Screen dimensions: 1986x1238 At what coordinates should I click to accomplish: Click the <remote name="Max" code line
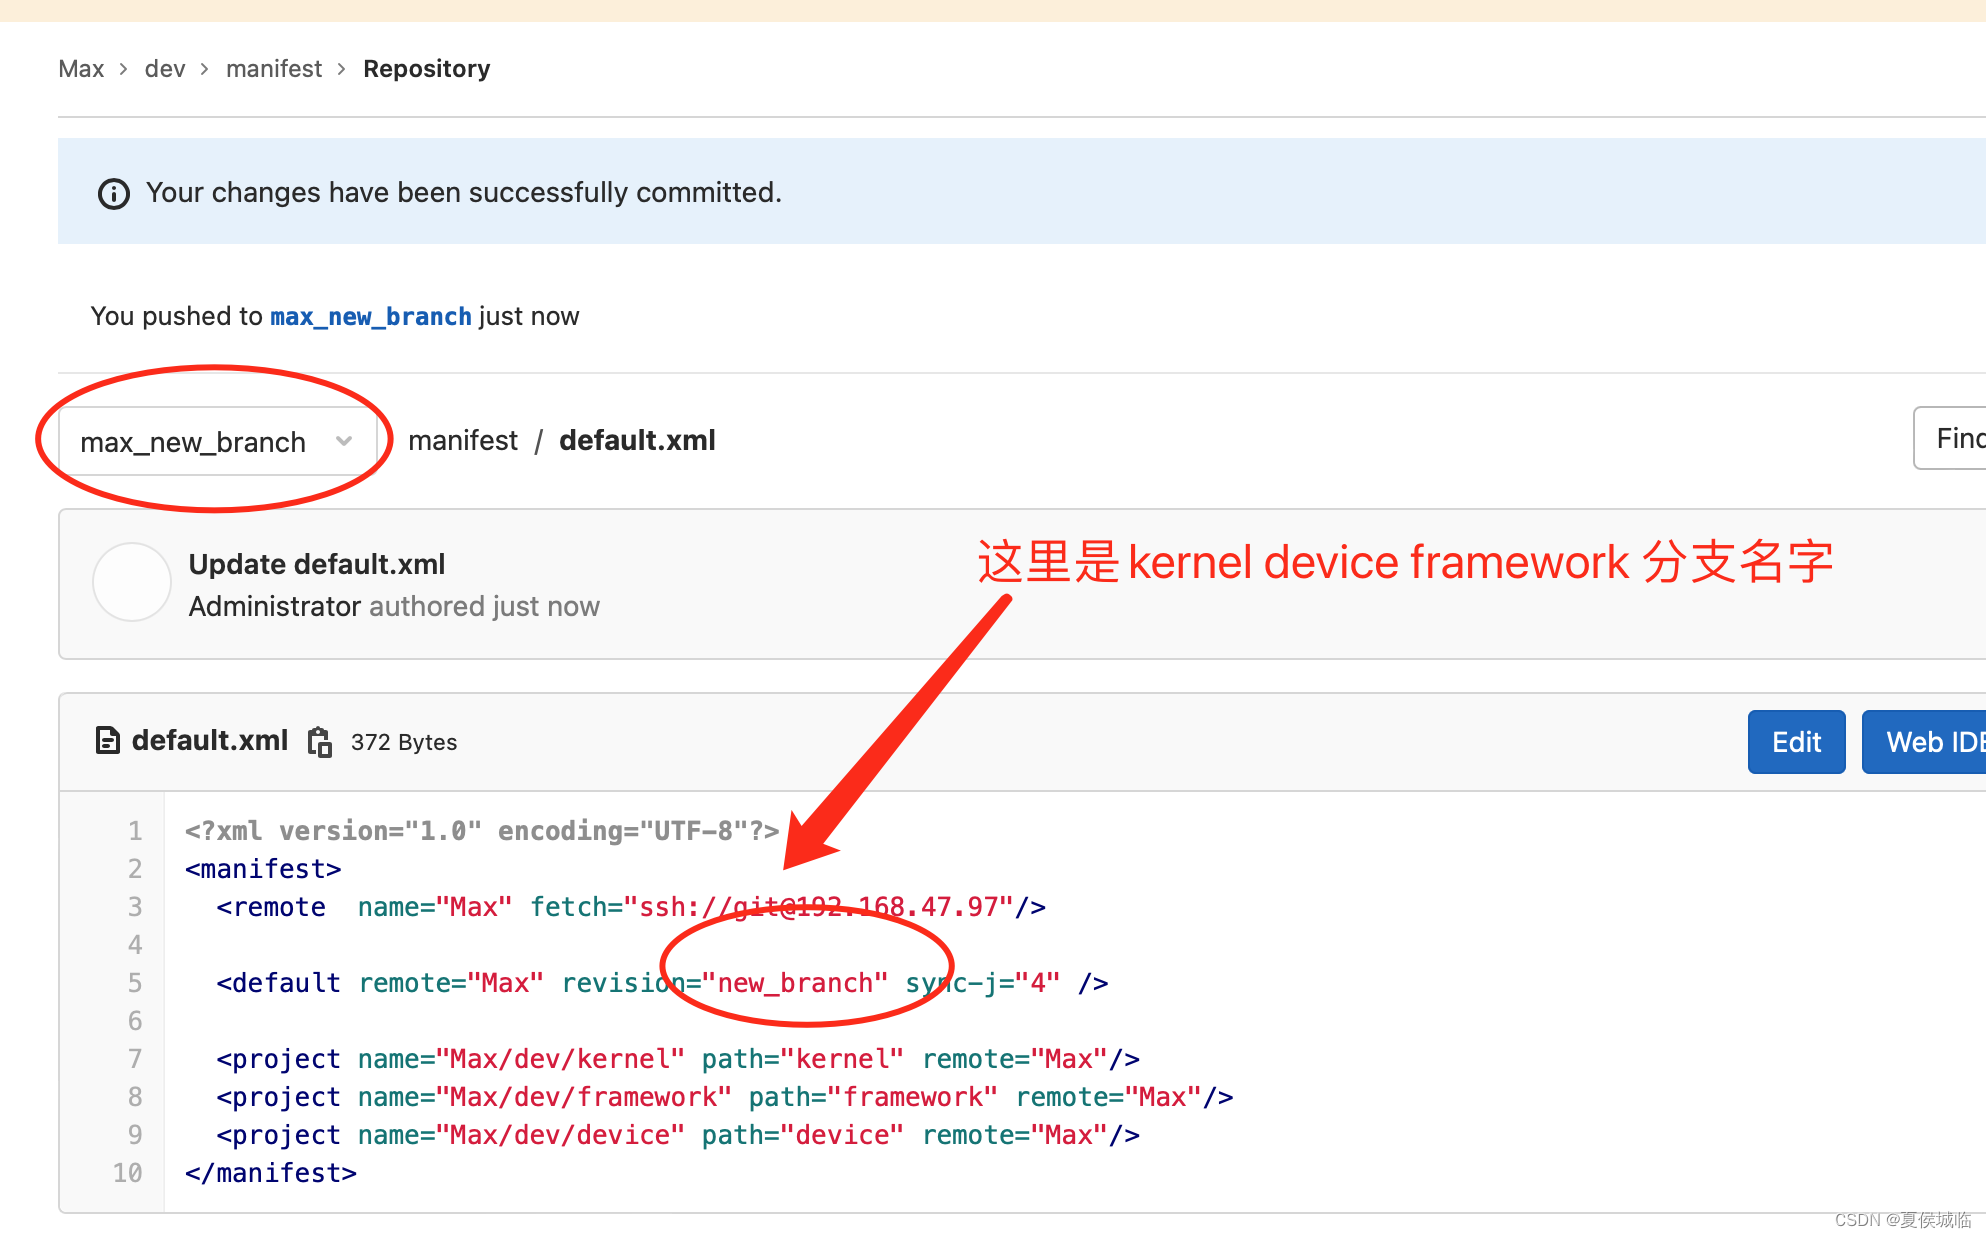click(631, 907)
